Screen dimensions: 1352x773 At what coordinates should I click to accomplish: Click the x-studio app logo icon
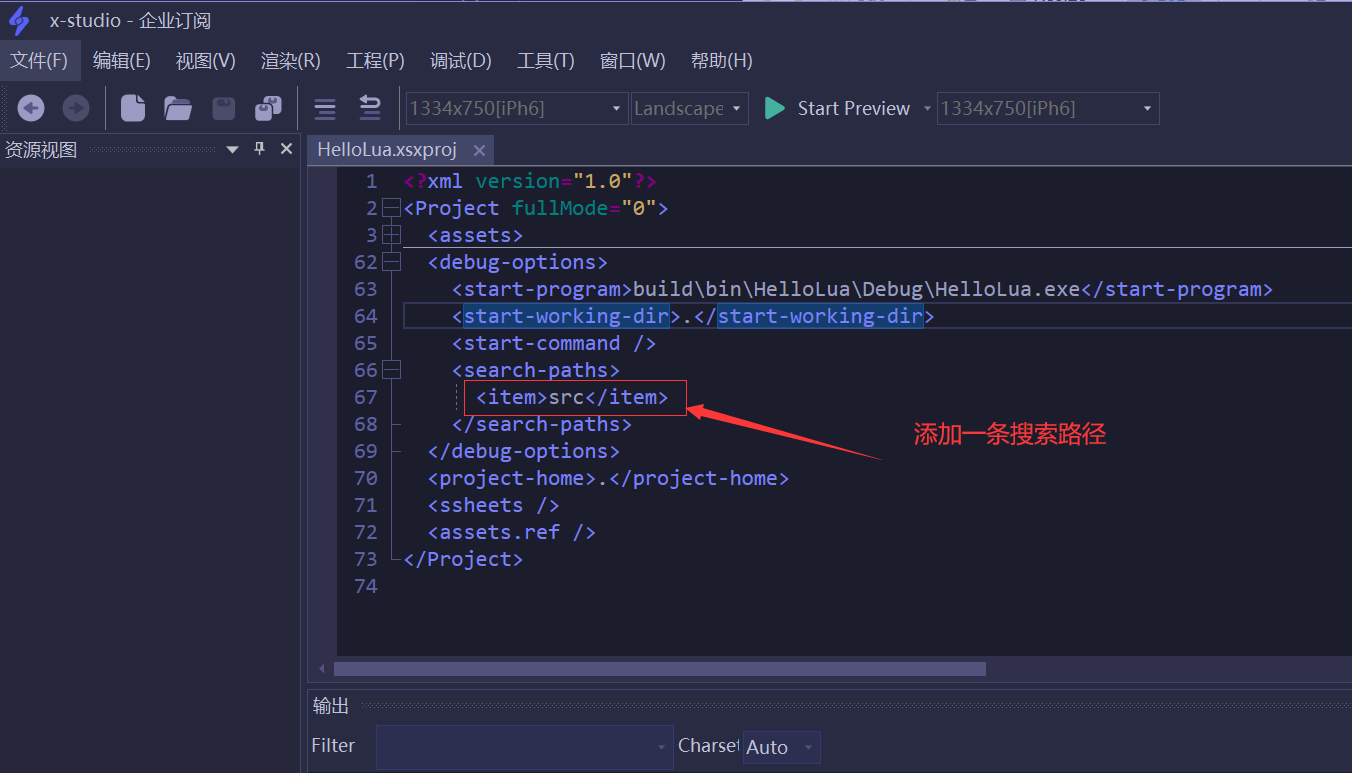(19, 20)
